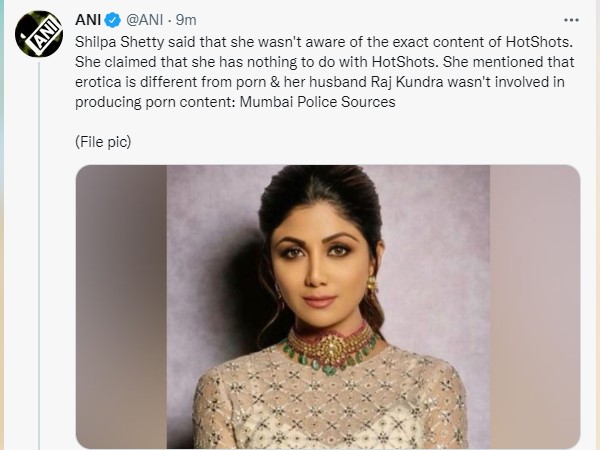This screenshot has height=450, width=600.
Task: Open the tweet's three-dot more menu
Action: pyautogui.click(x=571, y=19)
